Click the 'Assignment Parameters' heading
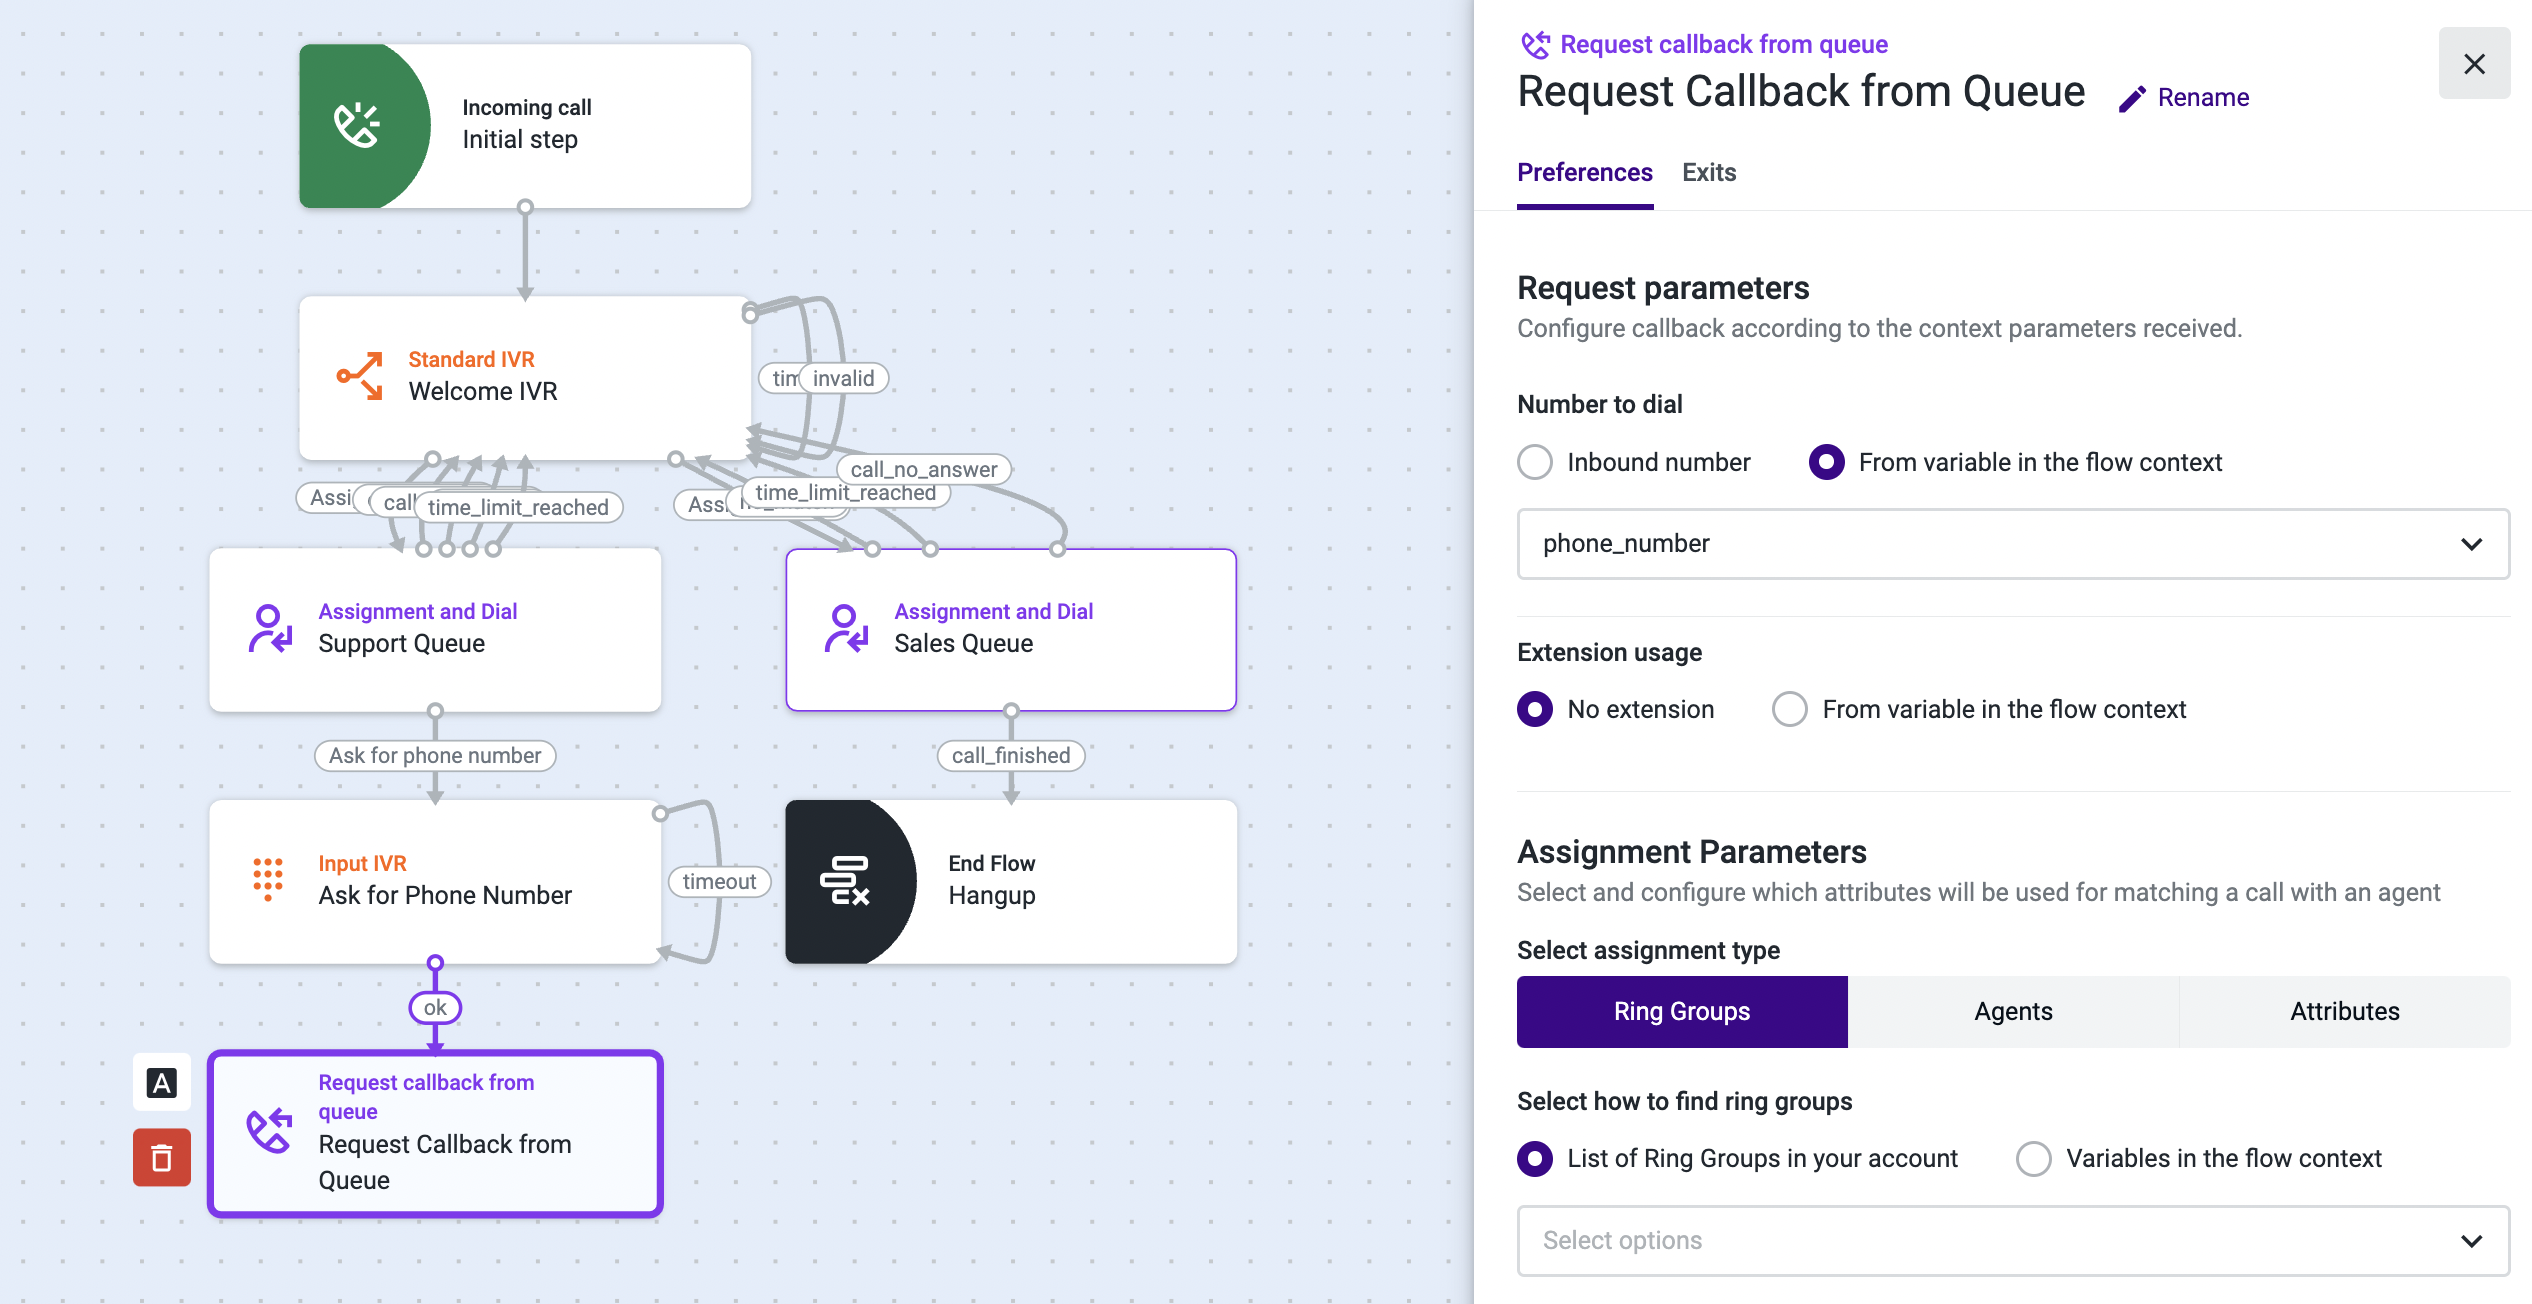2532x1304 pixels. (1692, 852)
